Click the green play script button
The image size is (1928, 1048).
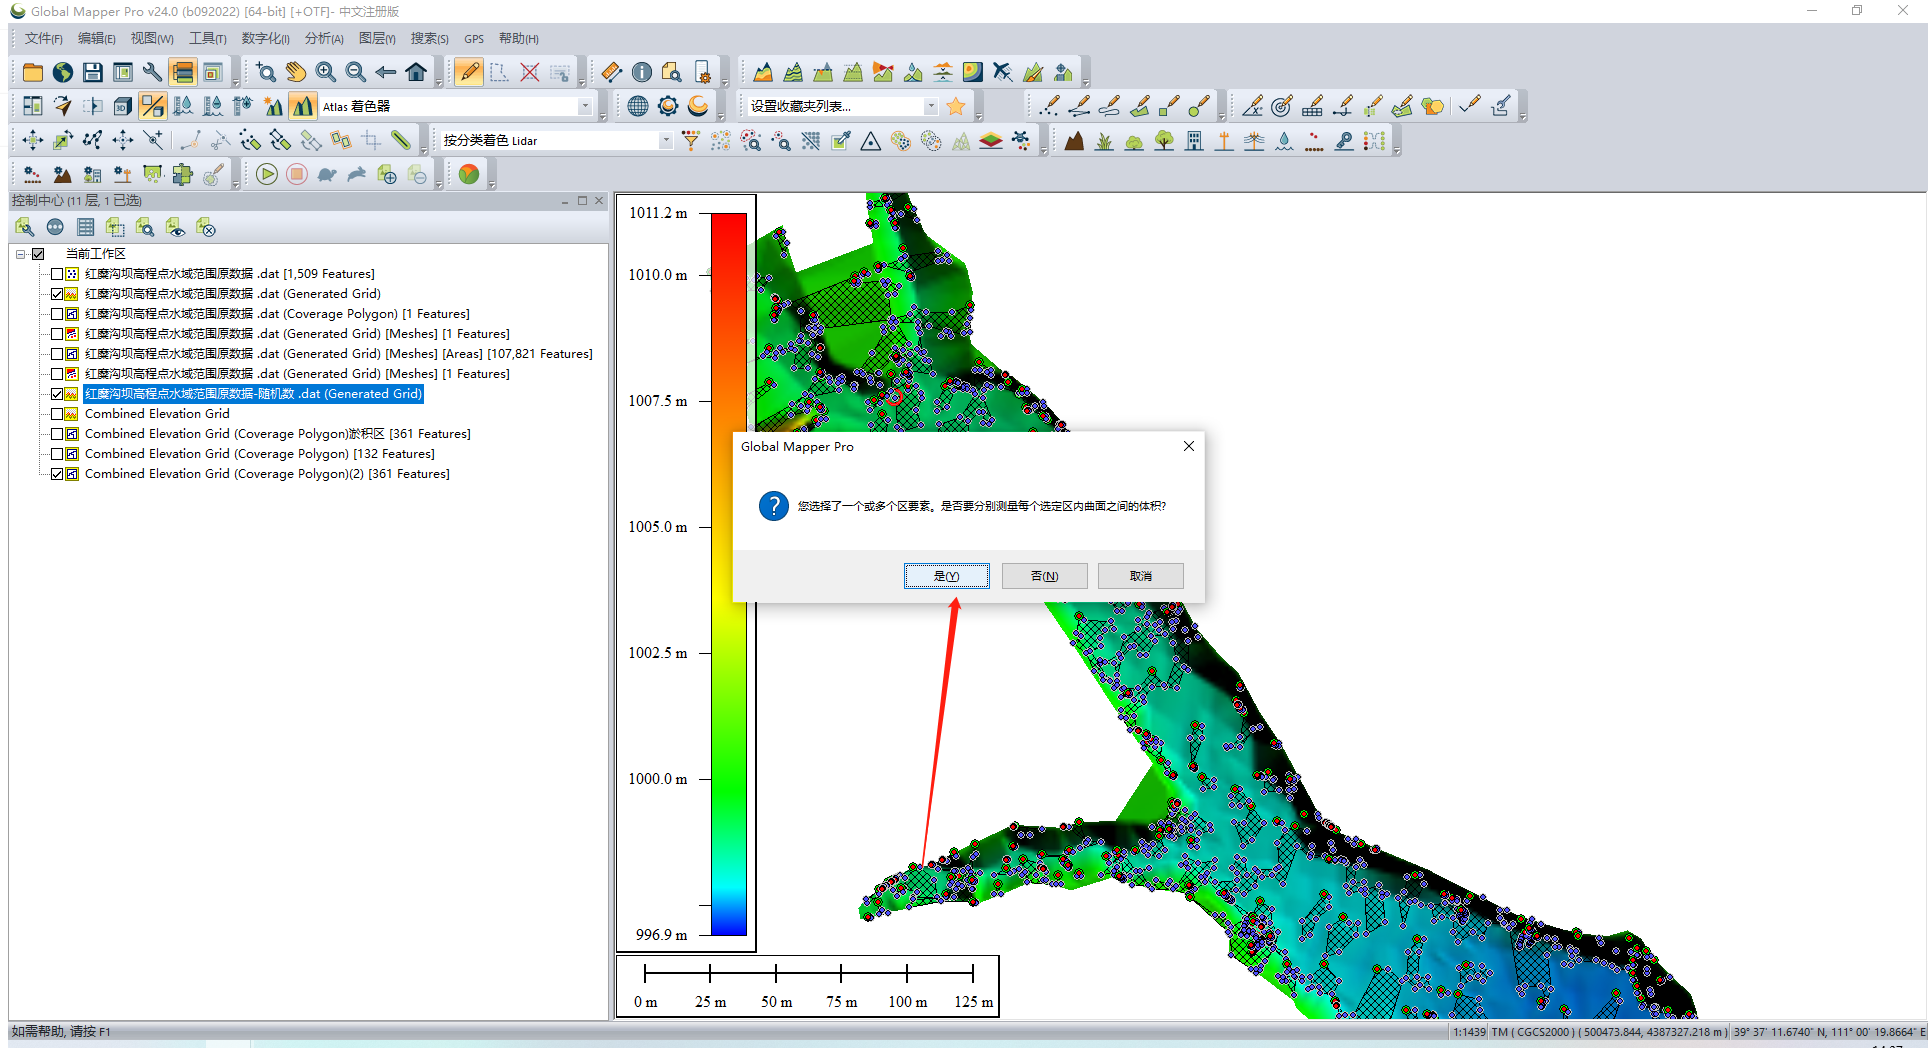pos(266,175)
